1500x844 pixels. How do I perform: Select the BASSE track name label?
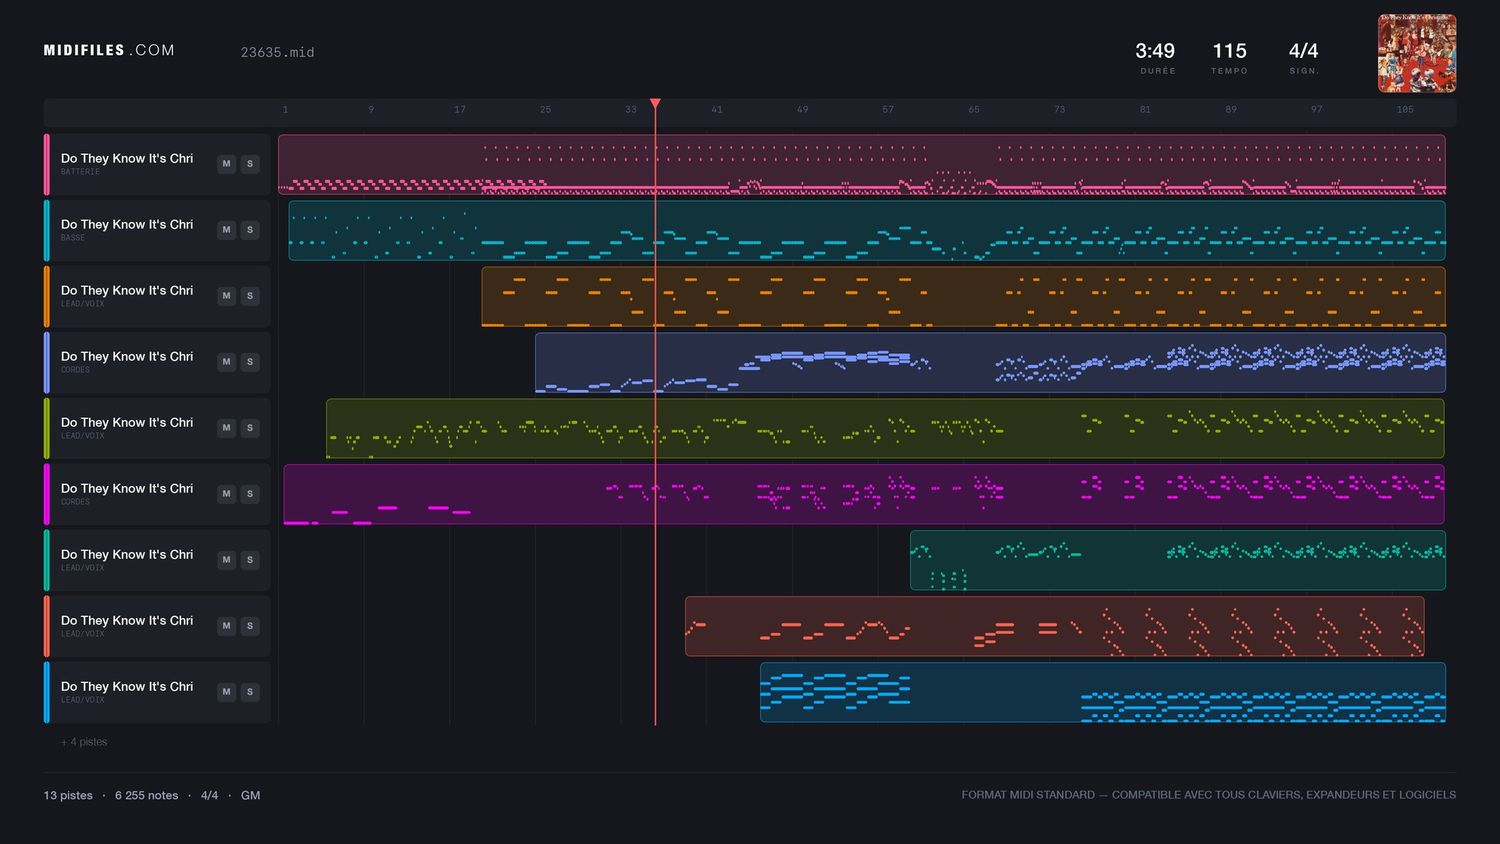pos(127,224)
